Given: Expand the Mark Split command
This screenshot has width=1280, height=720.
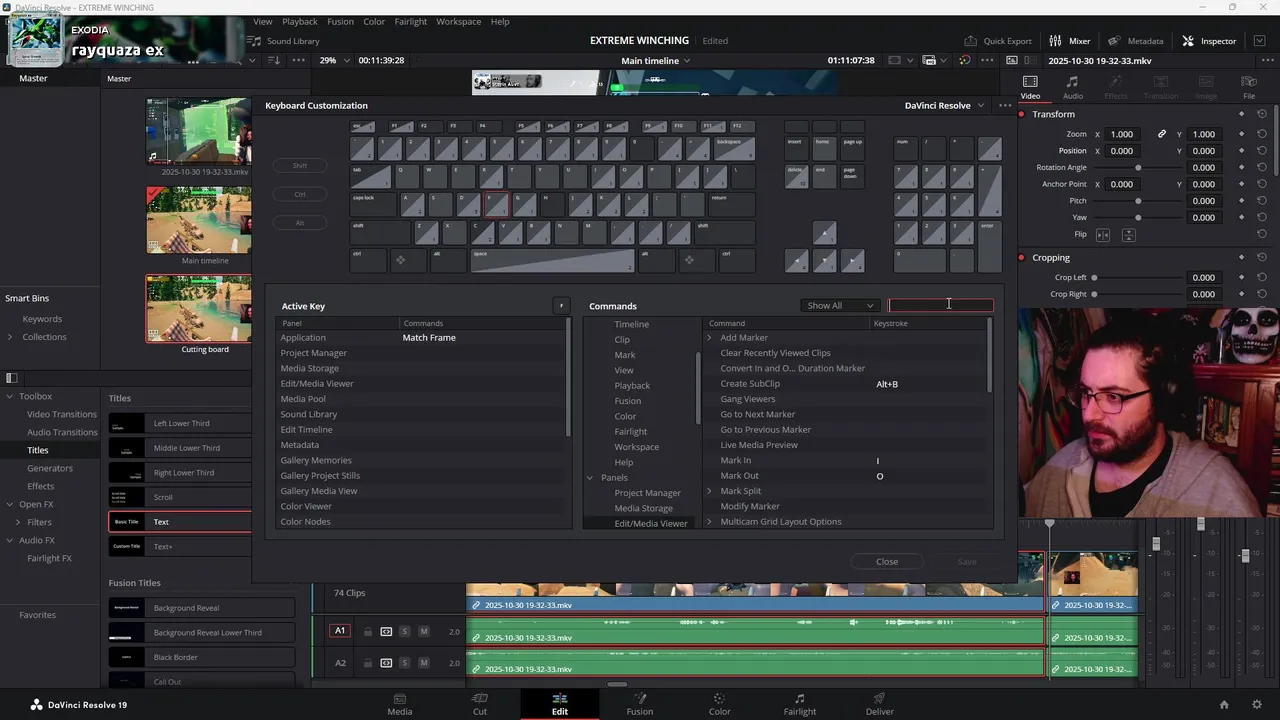Looking at the screenshot, I should click(709, 491).
